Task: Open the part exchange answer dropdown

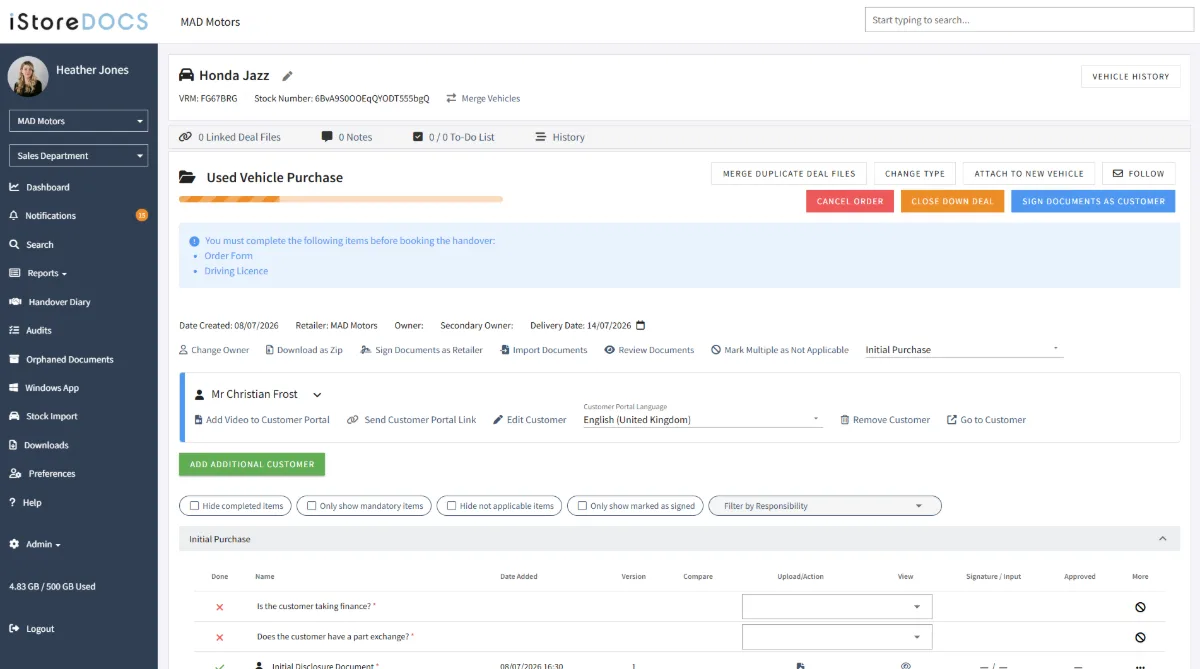Action: [837, 637]
